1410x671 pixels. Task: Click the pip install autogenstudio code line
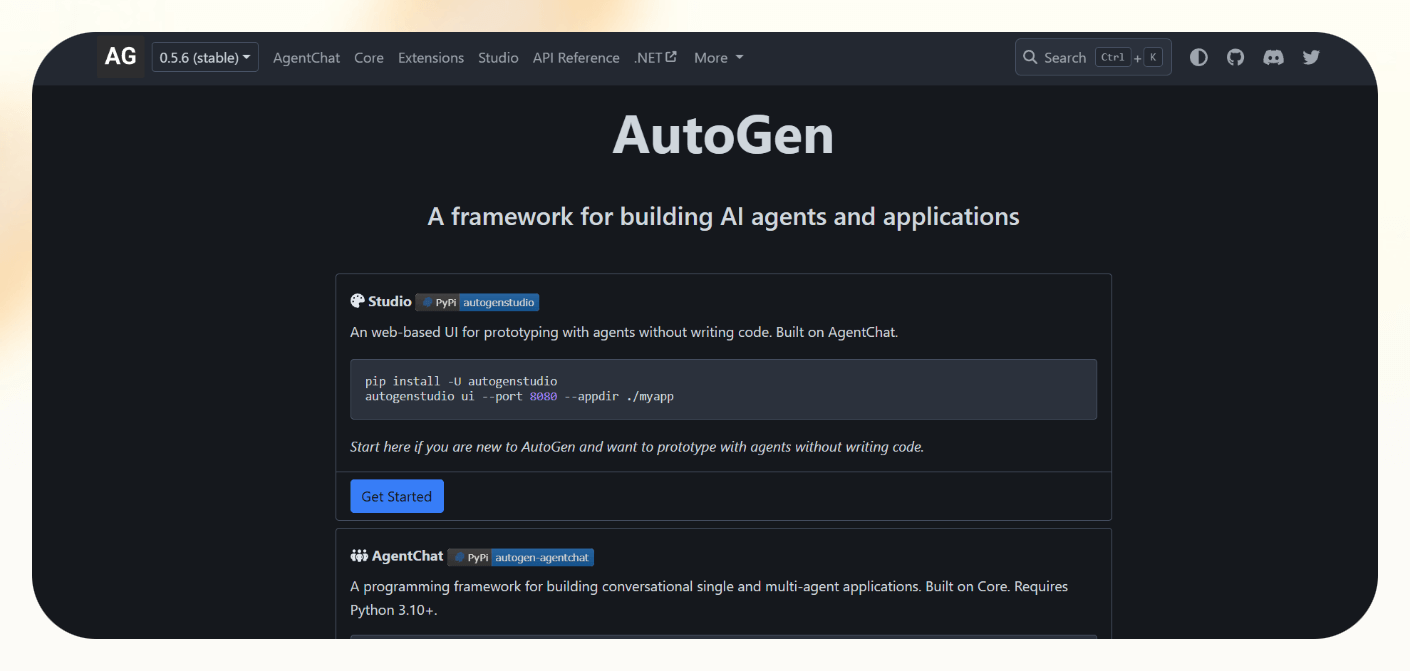click(x=461, y=381)
